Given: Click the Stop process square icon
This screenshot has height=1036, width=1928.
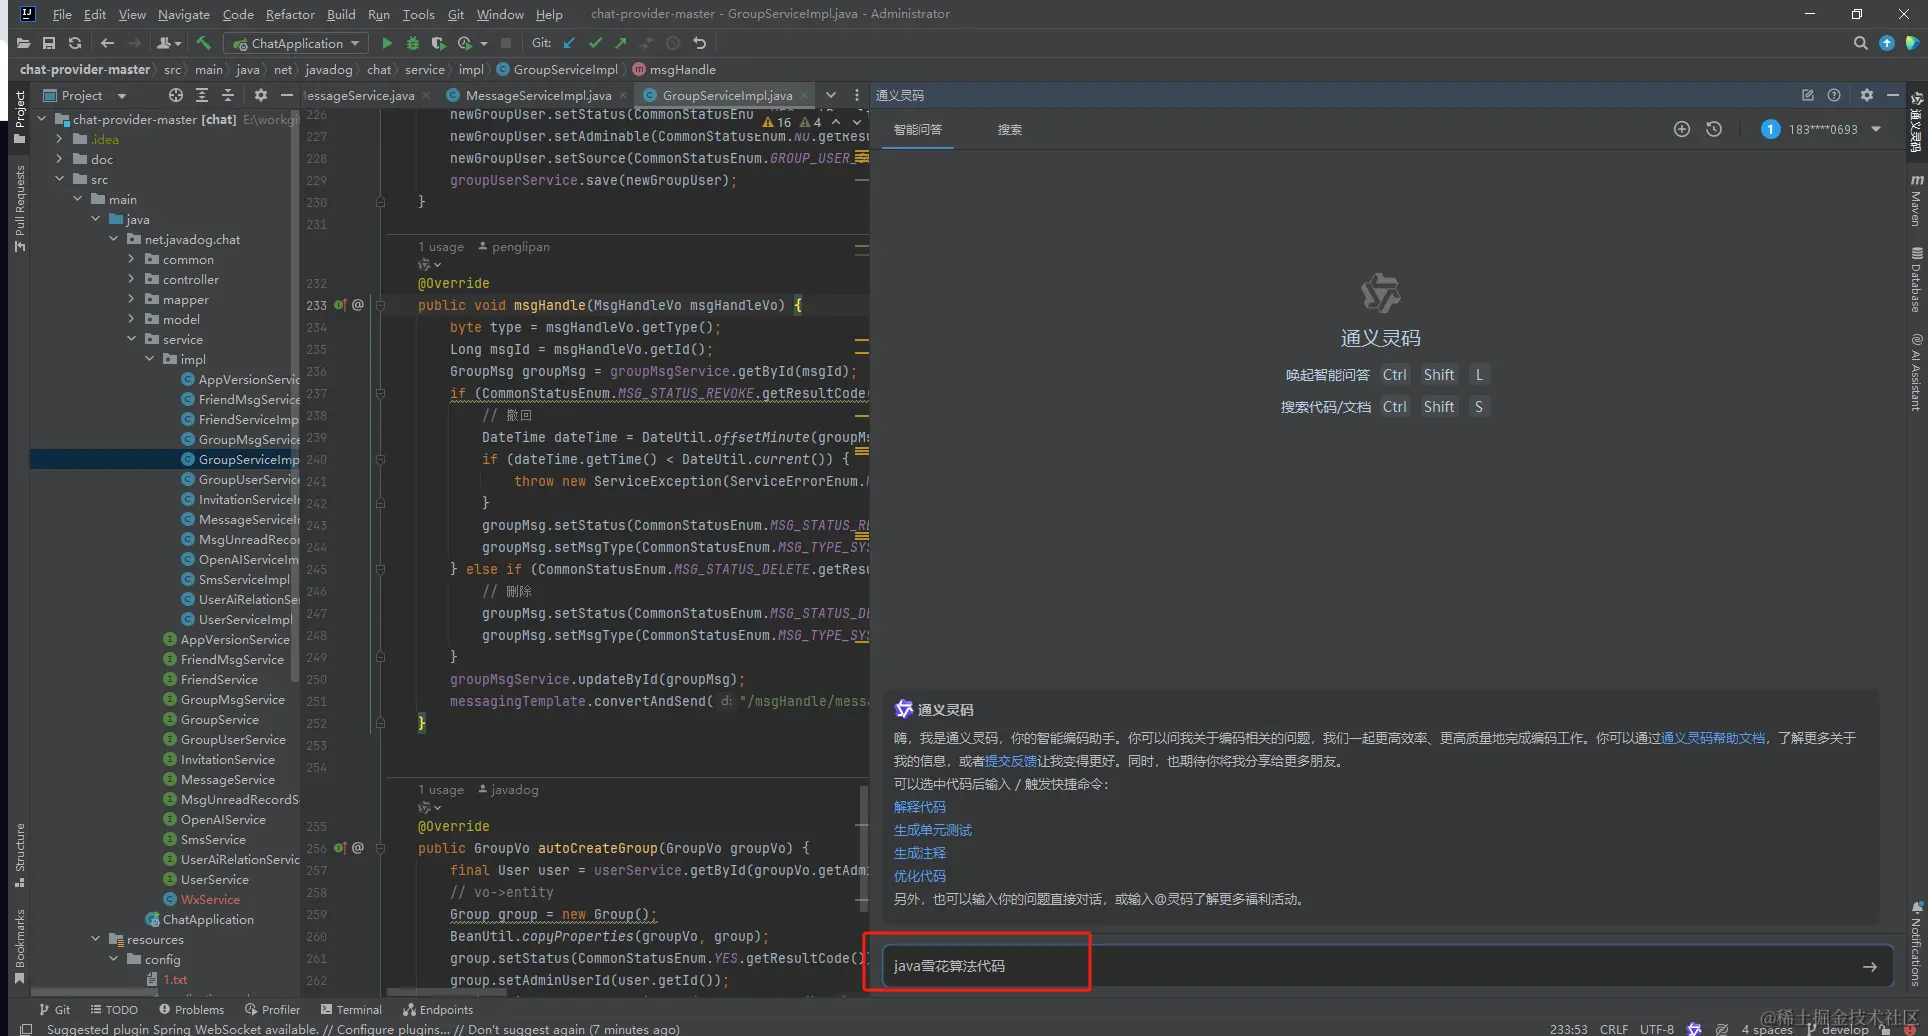Looking at the screenshot, I should click(x=506, y=43).
